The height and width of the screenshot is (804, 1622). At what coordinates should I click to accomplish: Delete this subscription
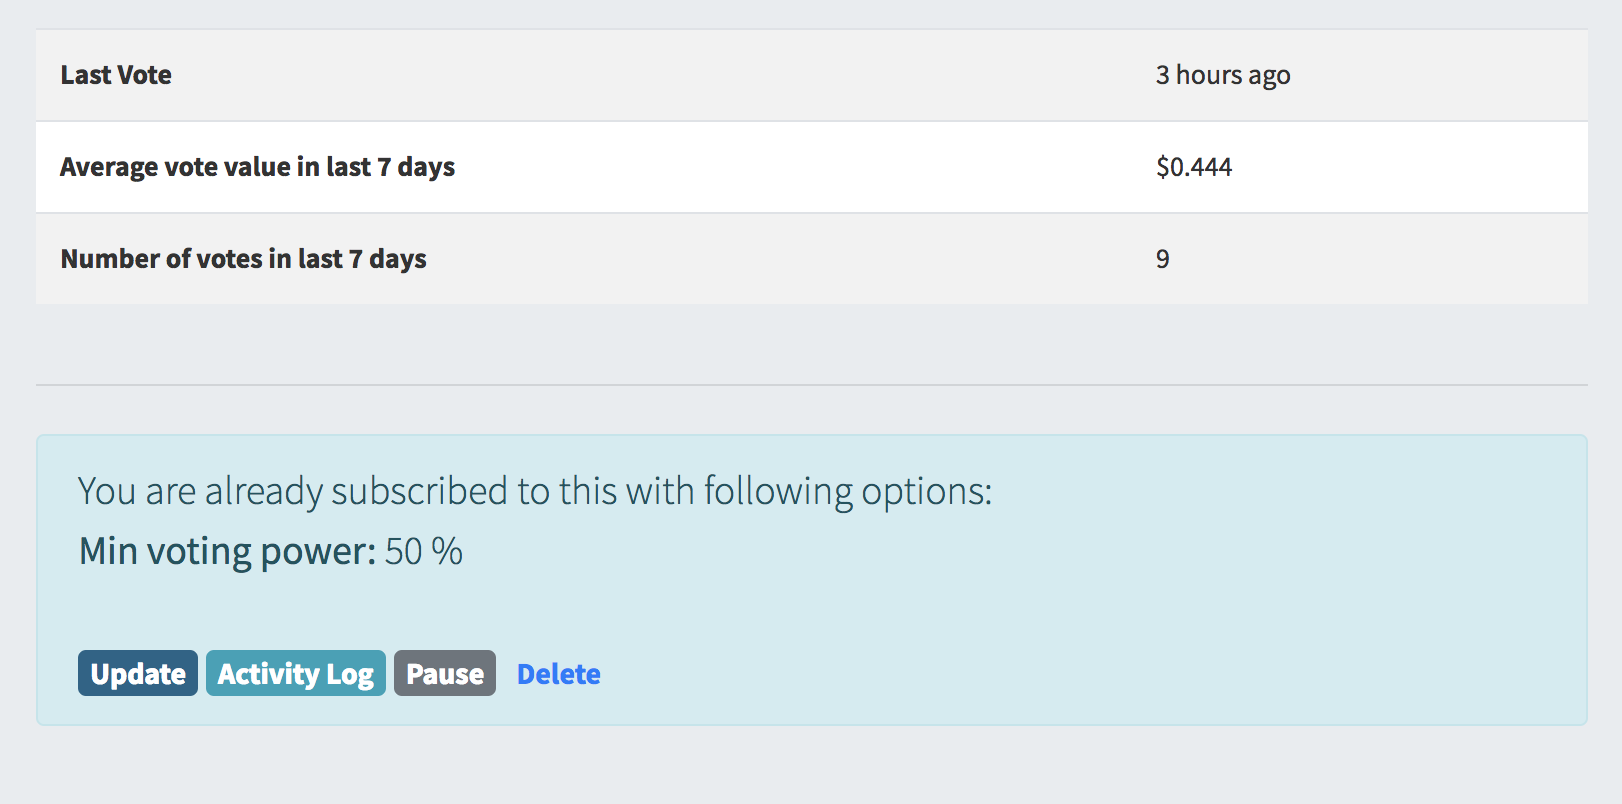(x=558, y=674)
